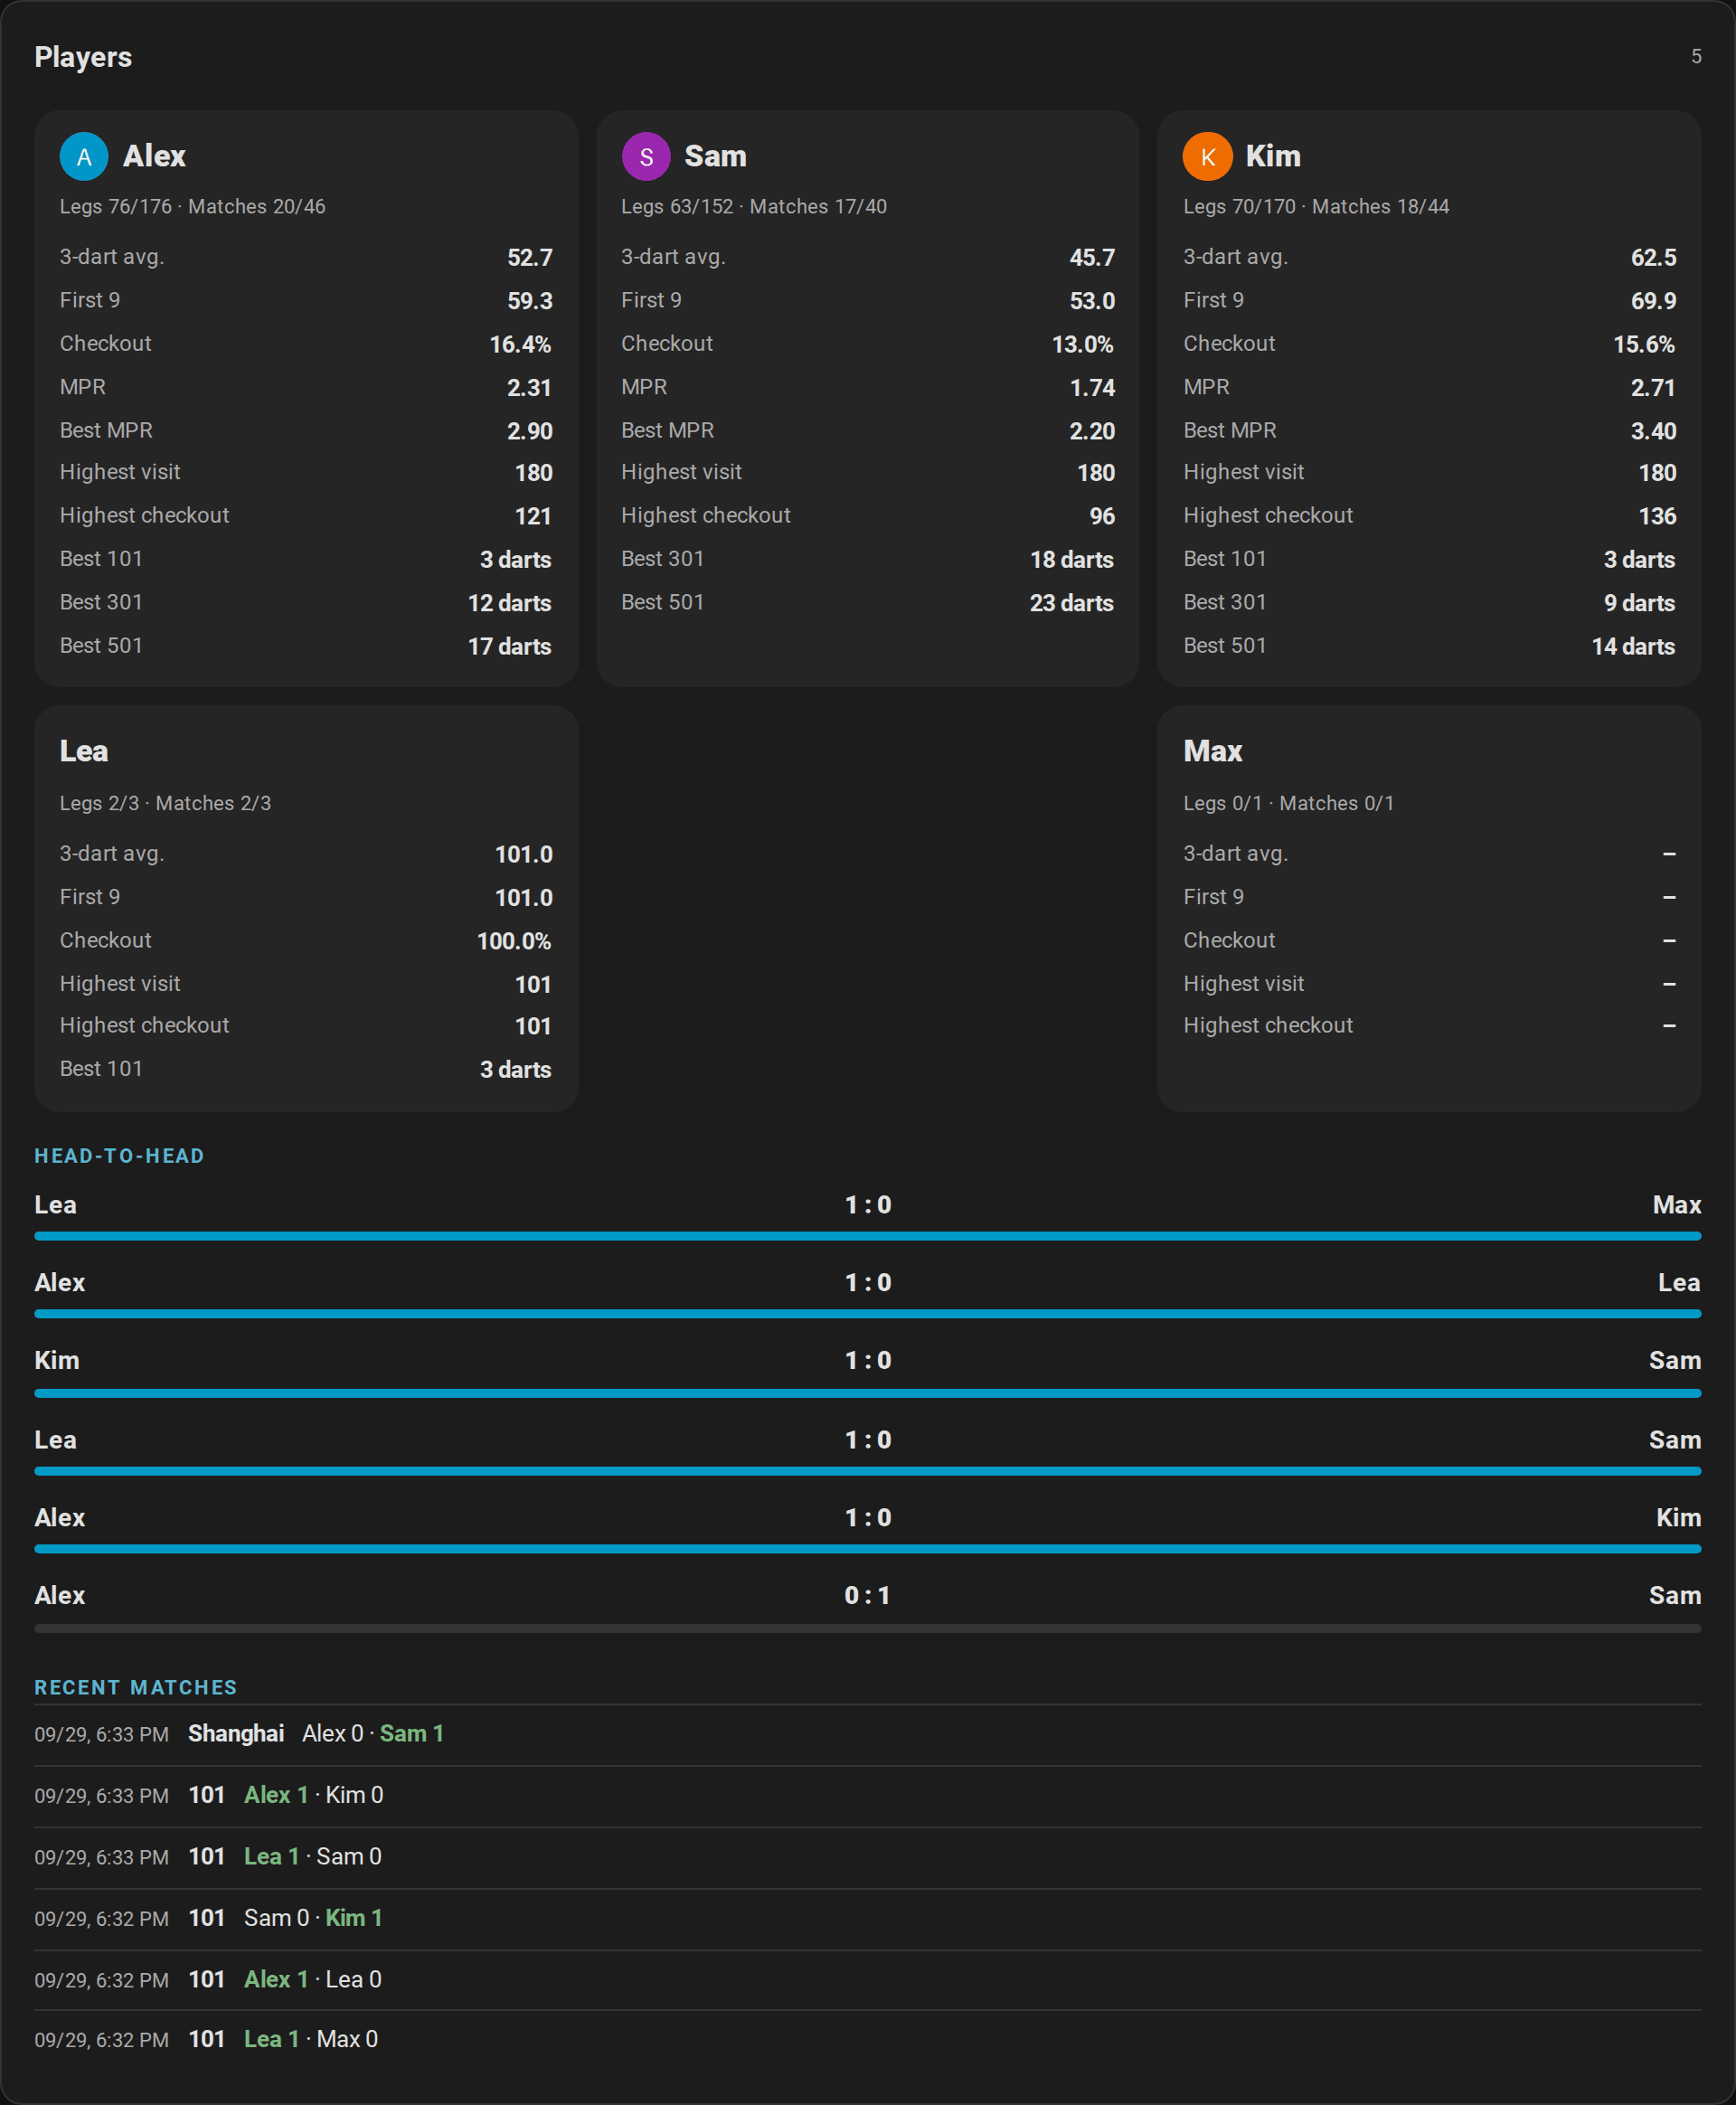
Task: Open recent match Alex 1 Lea 0
Action: [868, 1980]
